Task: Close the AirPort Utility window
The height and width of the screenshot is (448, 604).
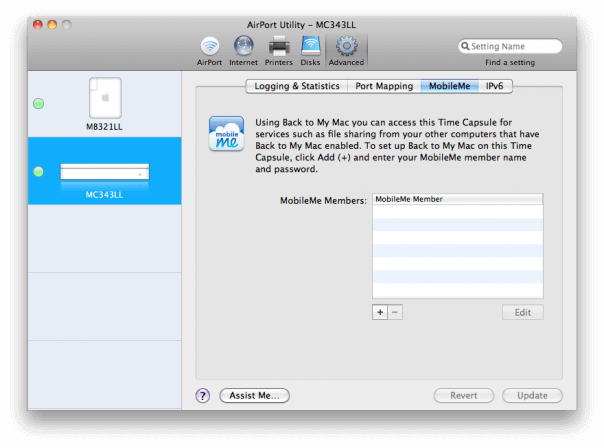Action: tap(38, 25)
